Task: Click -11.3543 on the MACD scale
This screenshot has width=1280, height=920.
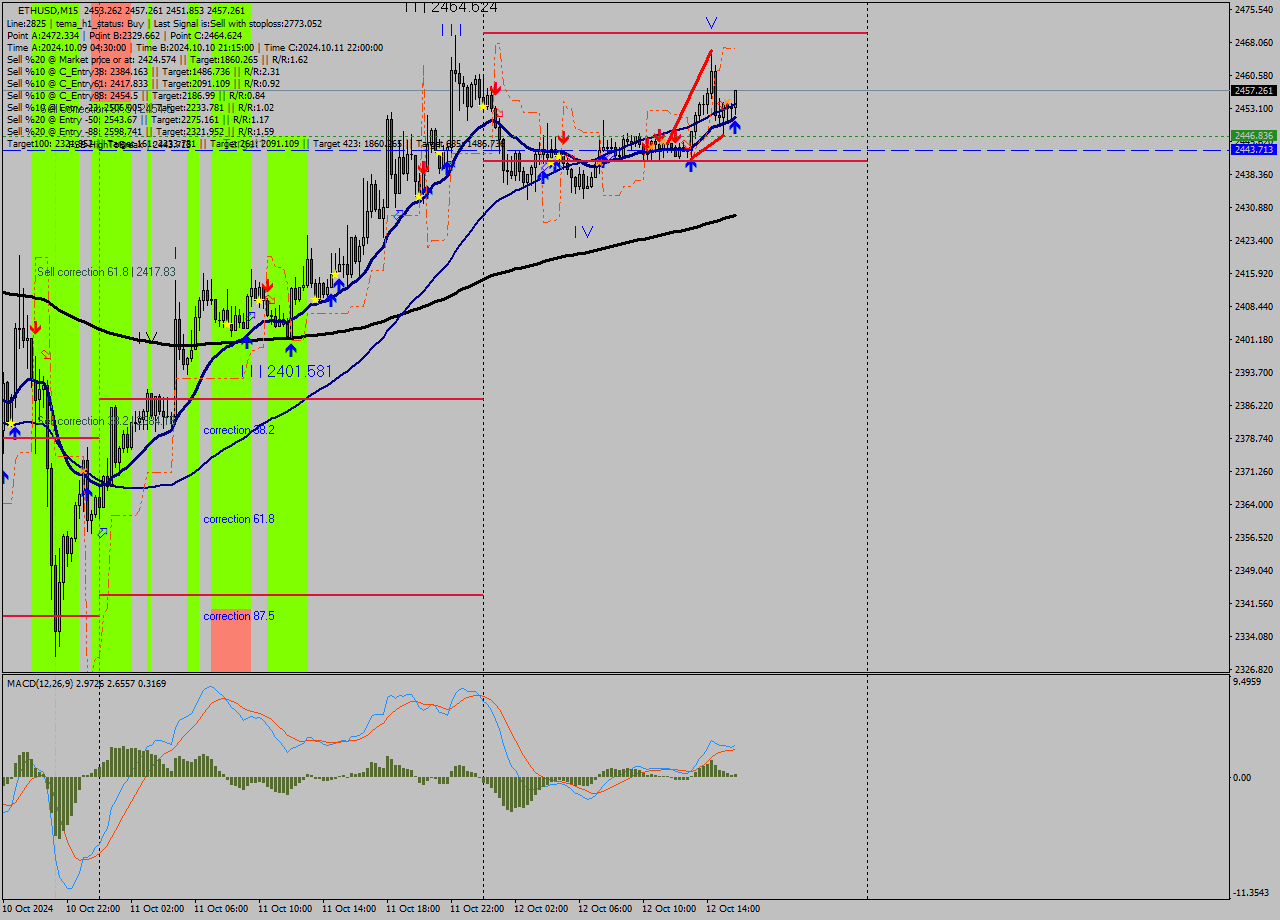Action: [1250, 893]
